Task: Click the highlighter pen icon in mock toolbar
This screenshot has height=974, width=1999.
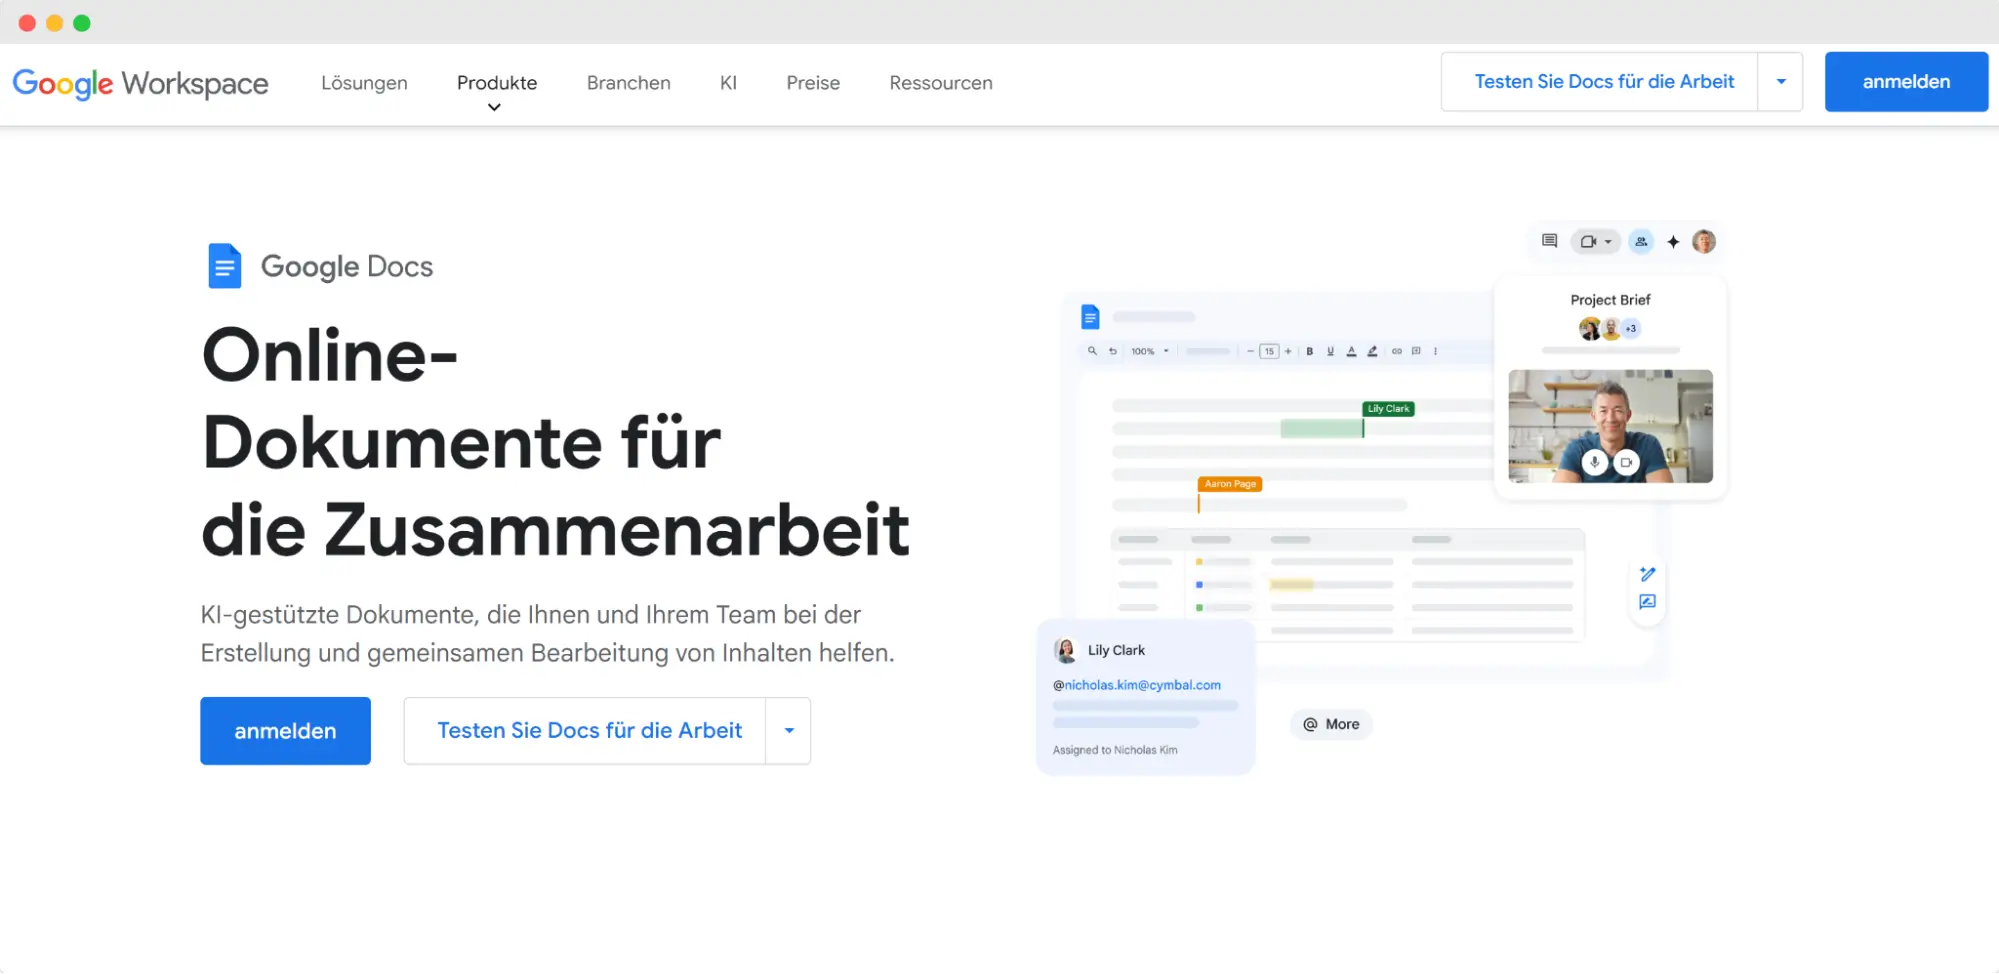Action: (x=1372, y=351)
